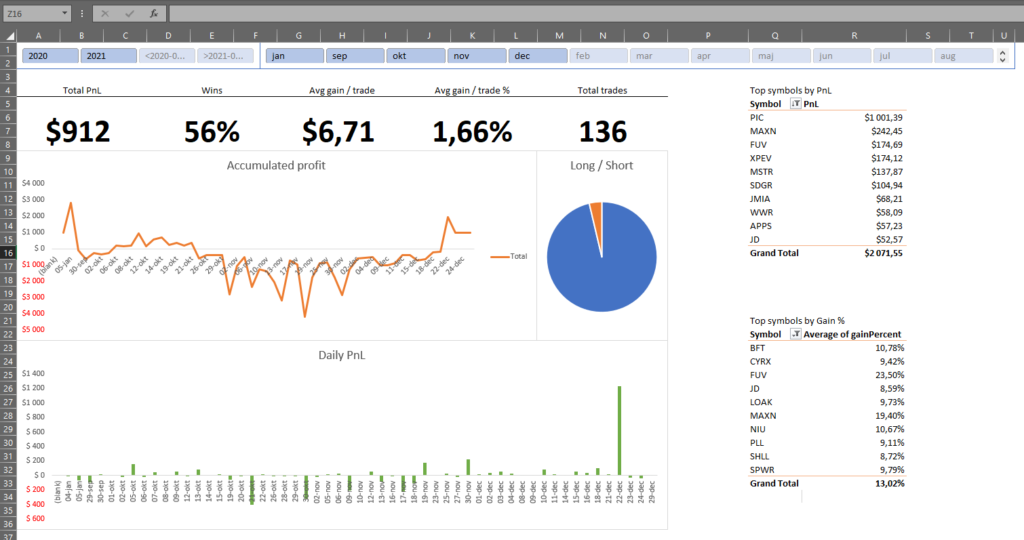Click the 1,66% Avg gain percent value

pyautogui.click(x=472, y=131)
